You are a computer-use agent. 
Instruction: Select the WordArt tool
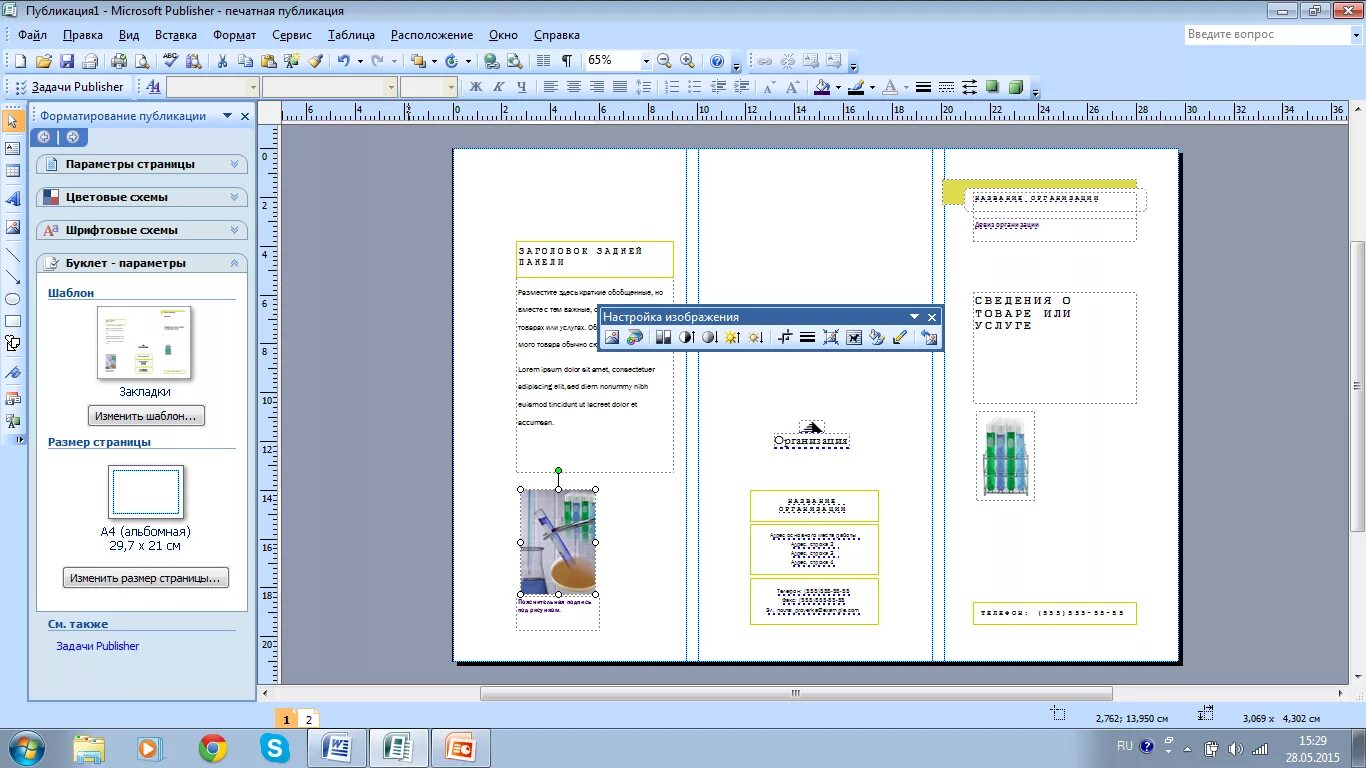(x=13, y=199)
